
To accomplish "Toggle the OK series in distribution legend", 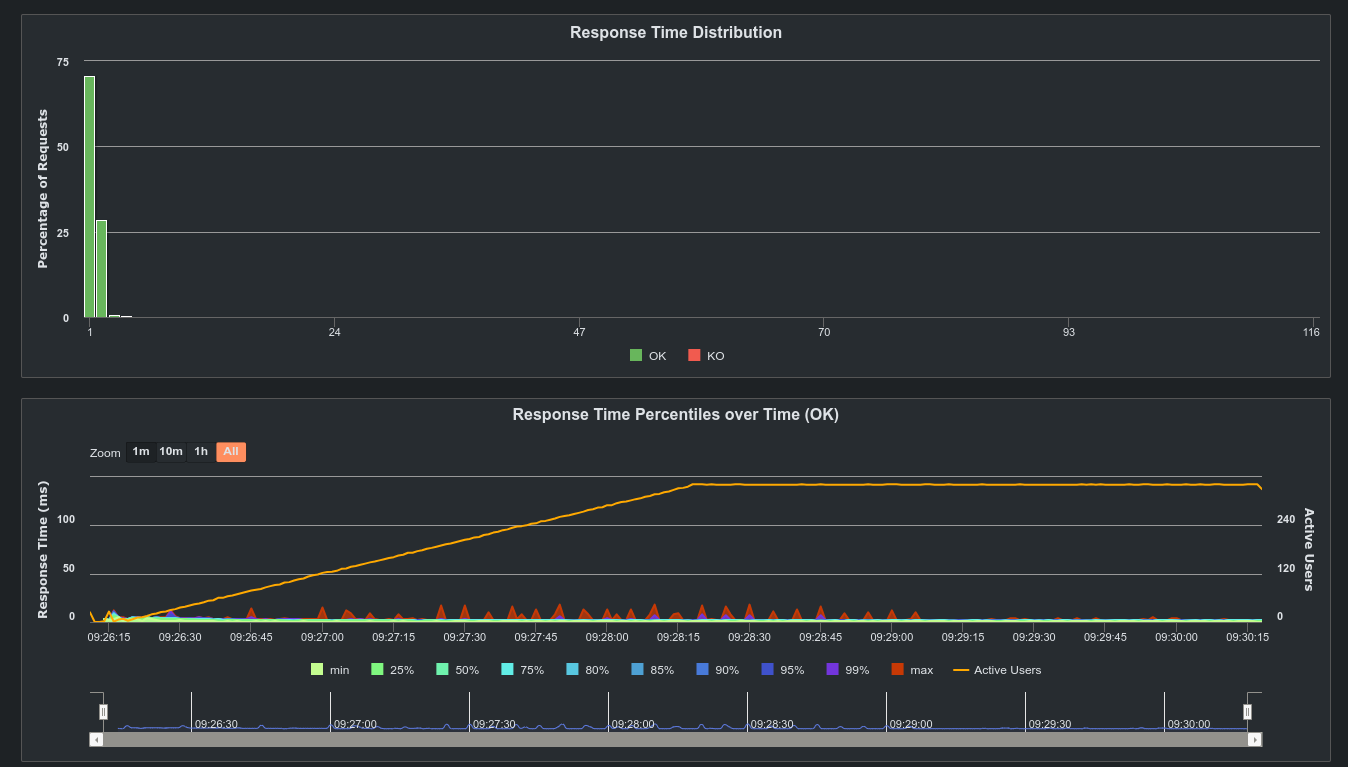I will click(x=647, y=356).
